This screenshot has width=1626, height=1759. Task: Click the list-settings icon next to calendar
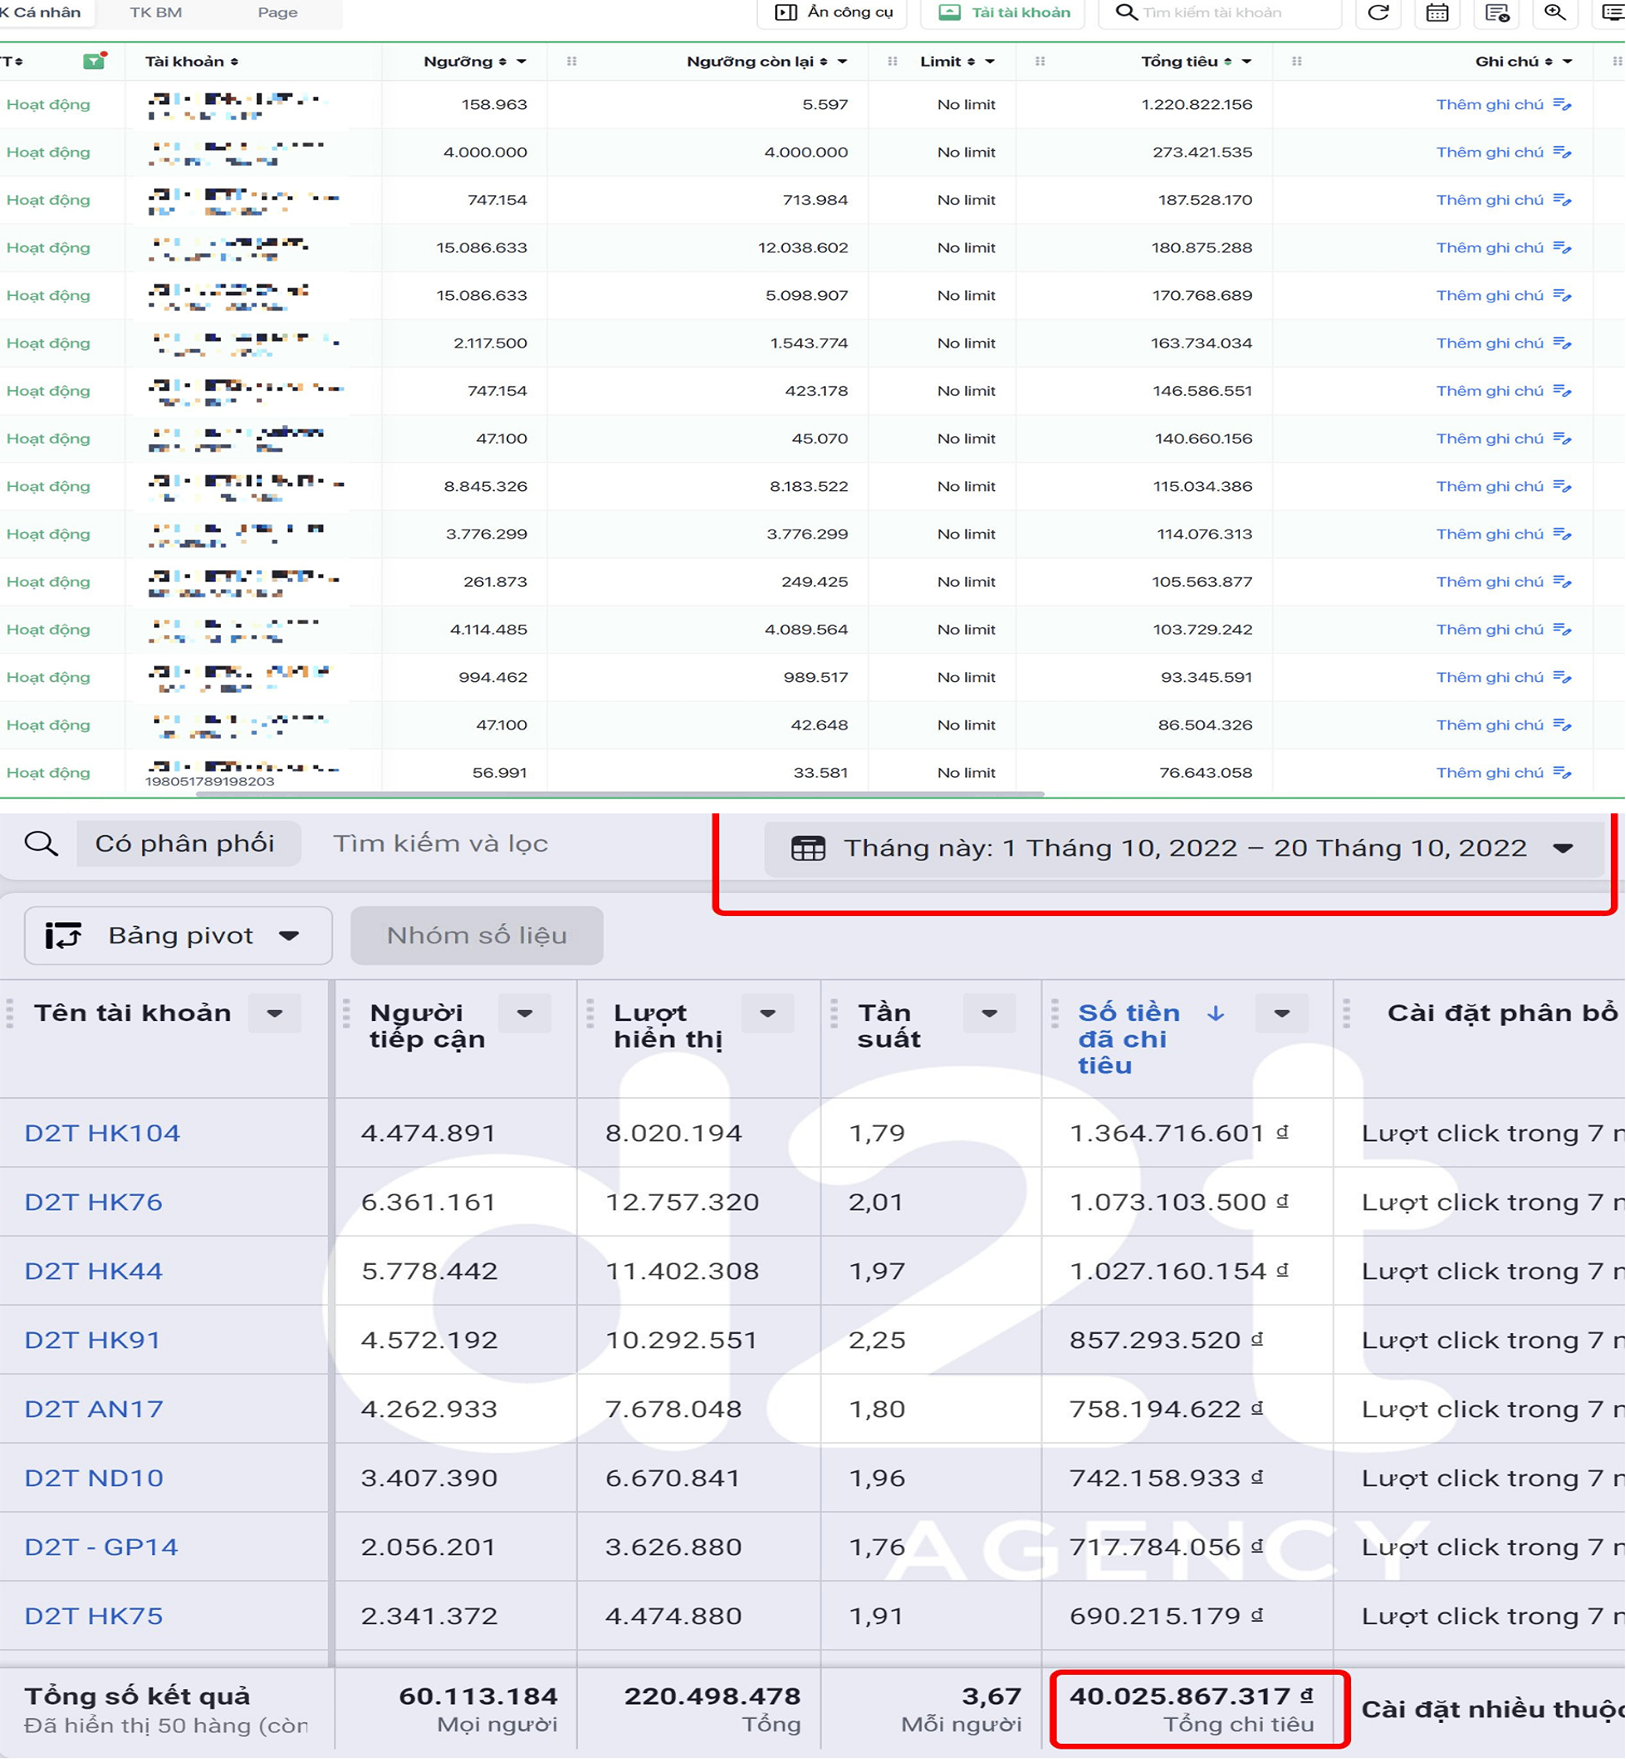point(1496,13)
